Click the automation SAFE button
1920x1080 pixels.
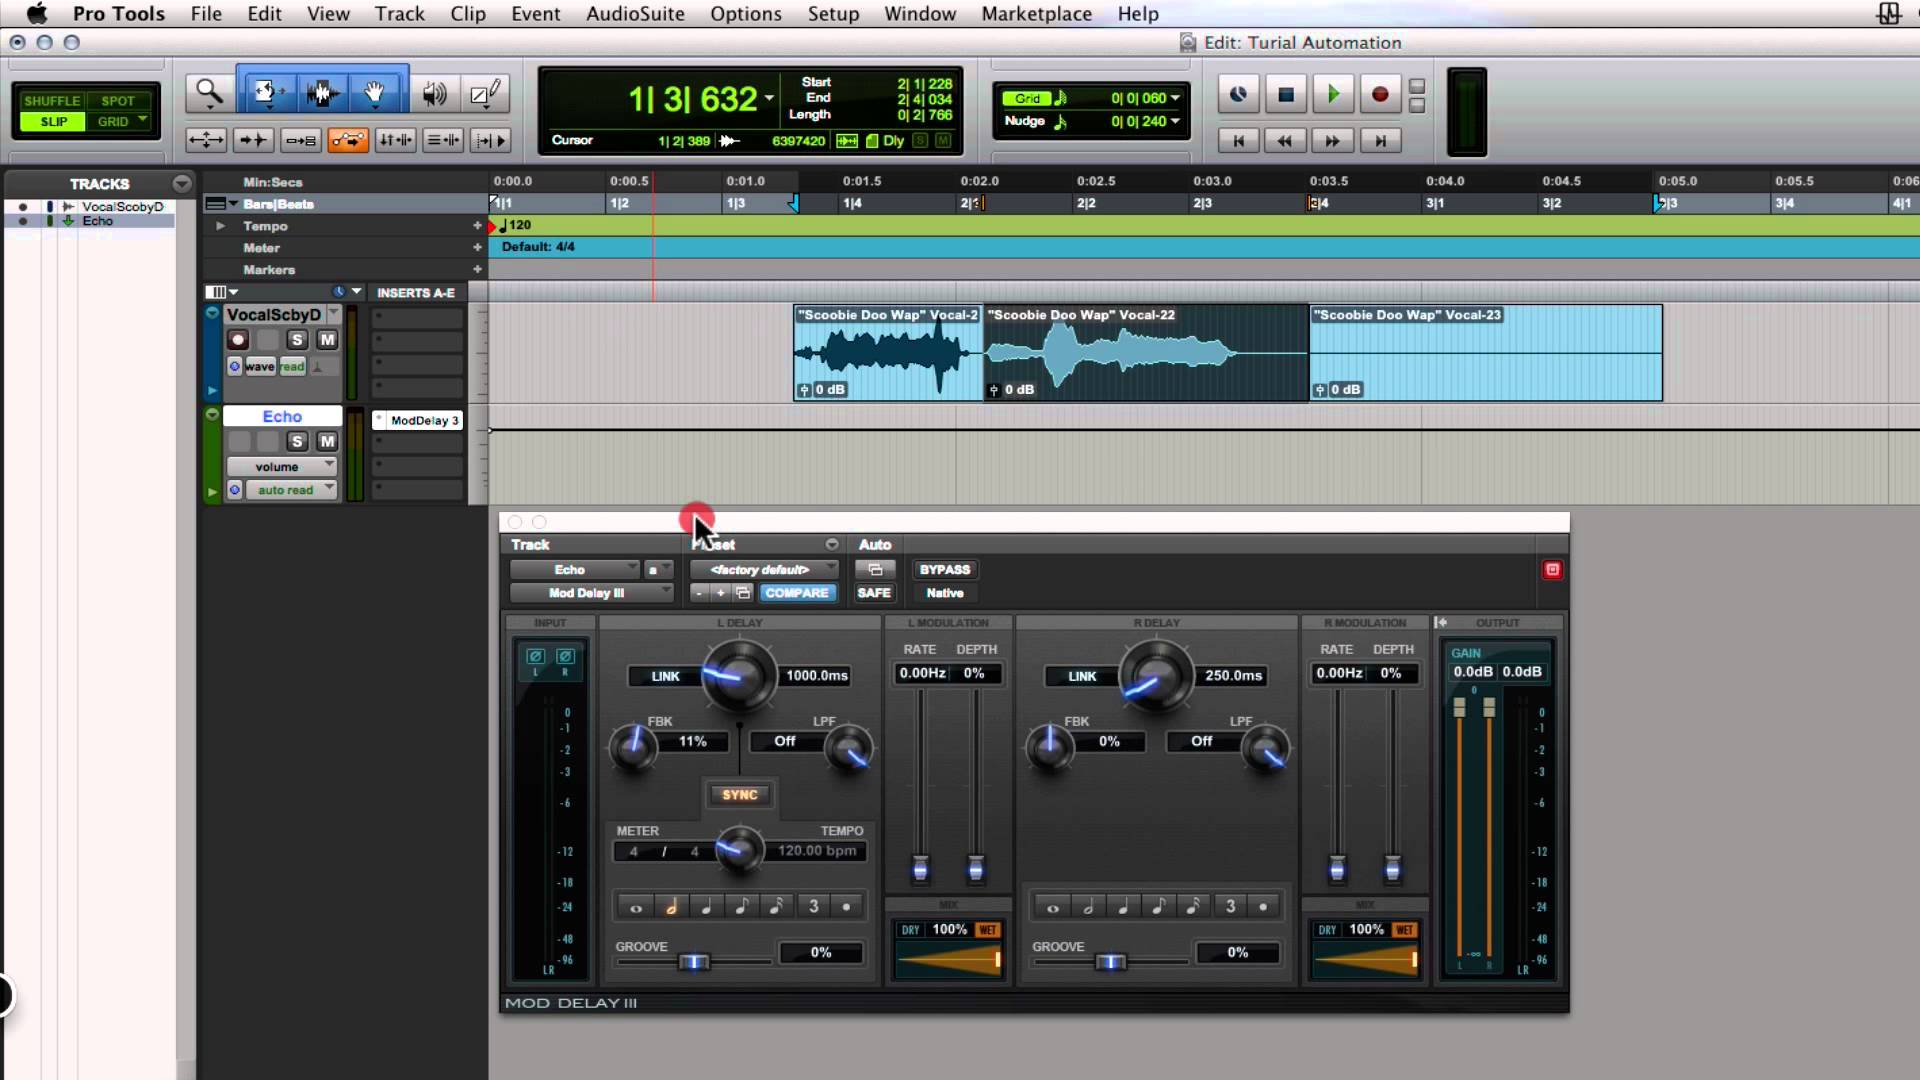coord(874,593)
